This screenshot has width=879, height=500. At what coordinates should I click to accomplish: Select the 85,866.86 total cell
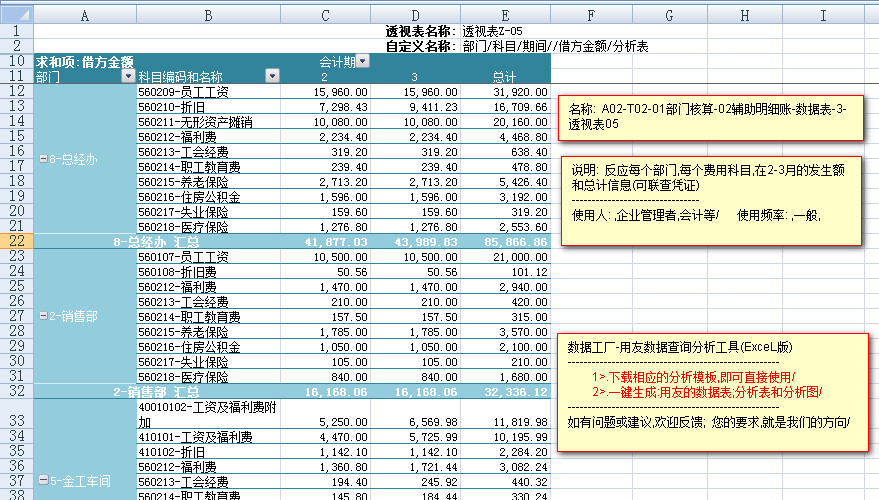click(x=512, y=241)
